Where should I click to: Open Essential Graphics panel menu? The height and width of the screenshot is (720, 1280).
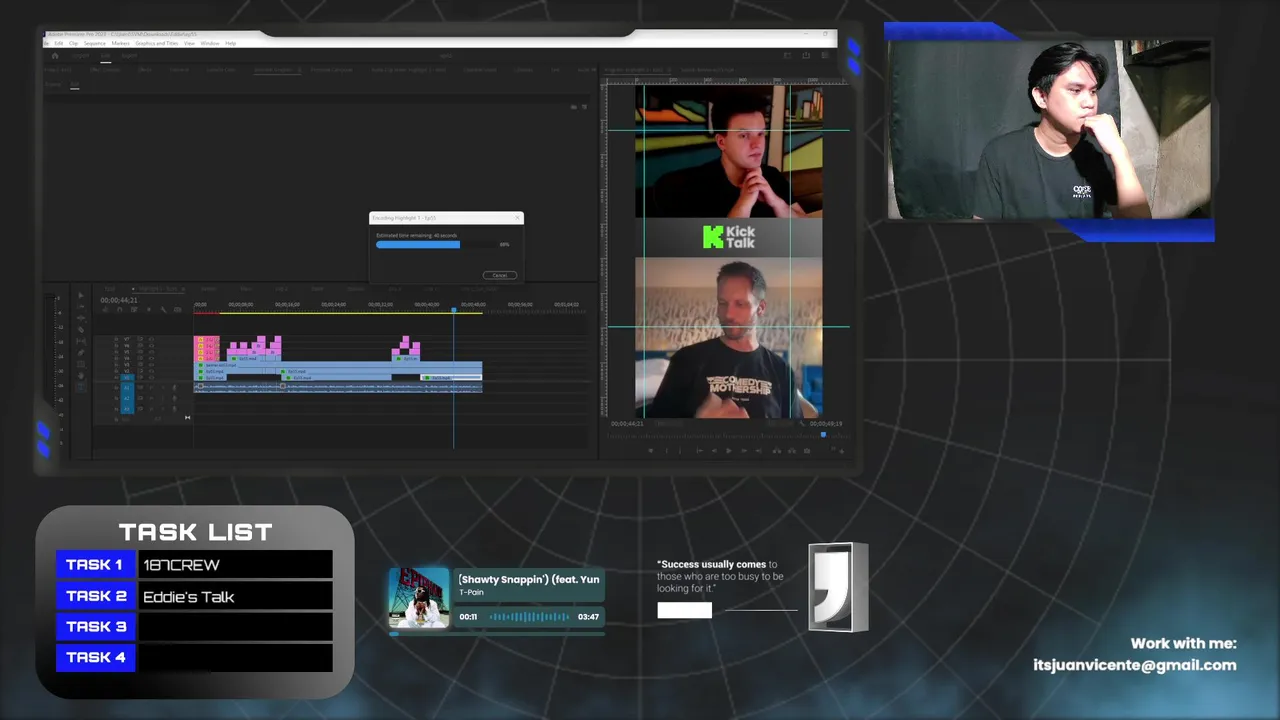click(x=299, y=70)
